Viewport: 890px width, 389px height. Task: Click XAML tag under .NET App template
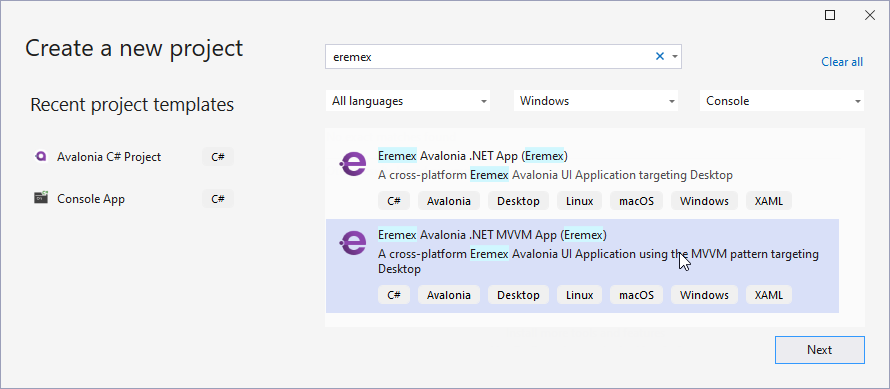769,201
